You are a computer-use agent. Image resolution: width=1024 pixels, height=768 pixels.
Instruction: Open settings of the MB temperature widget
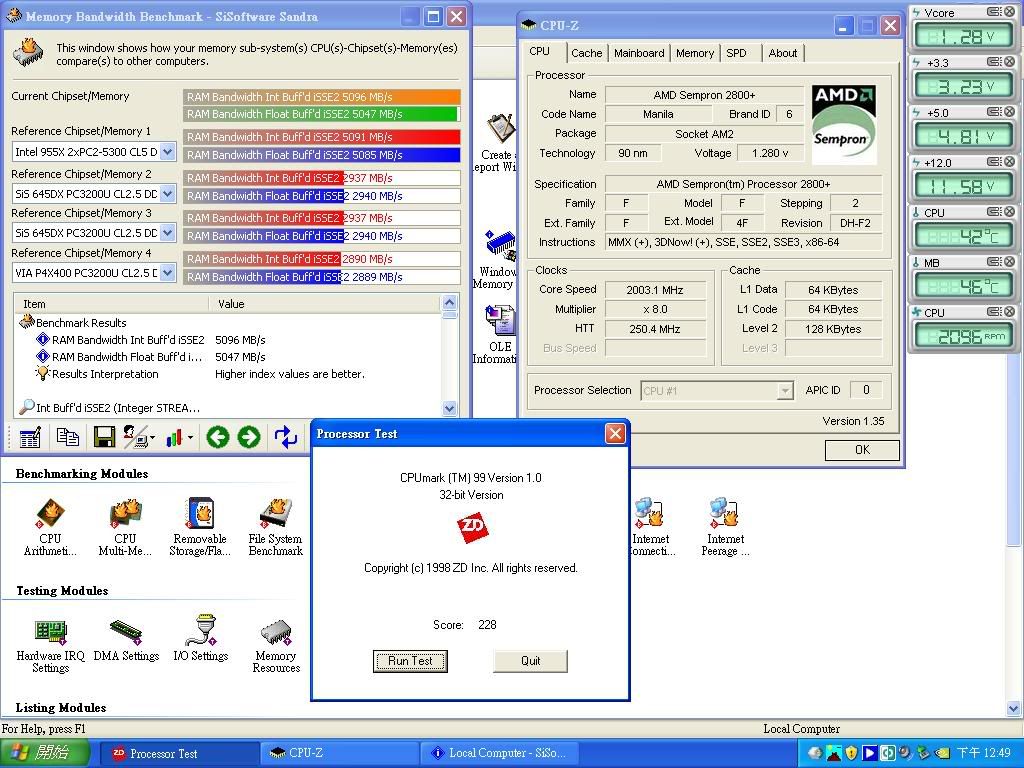point(995,262)
